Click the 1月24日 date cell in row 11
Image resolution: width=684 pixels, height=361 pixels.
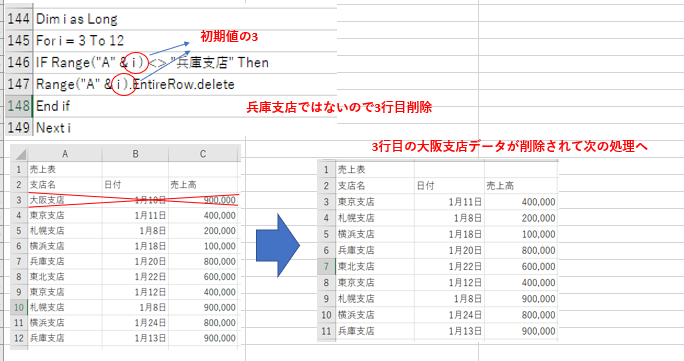(x=135, y=323)
